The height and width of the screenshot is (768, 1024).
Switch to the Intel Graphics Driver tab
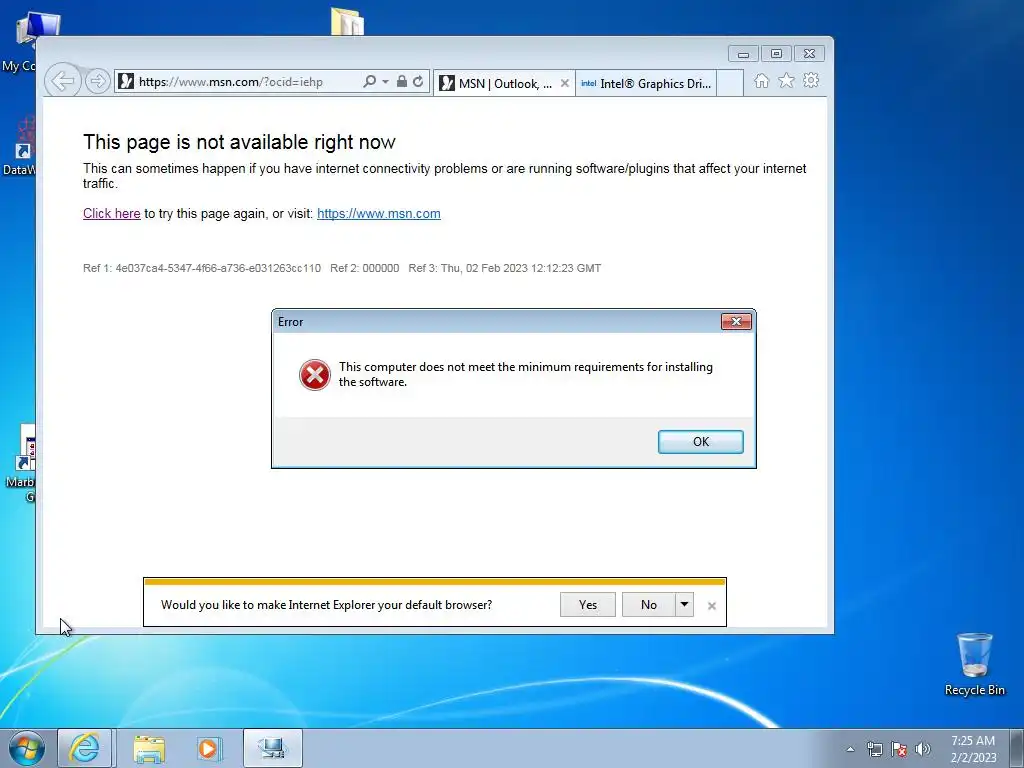646,84
